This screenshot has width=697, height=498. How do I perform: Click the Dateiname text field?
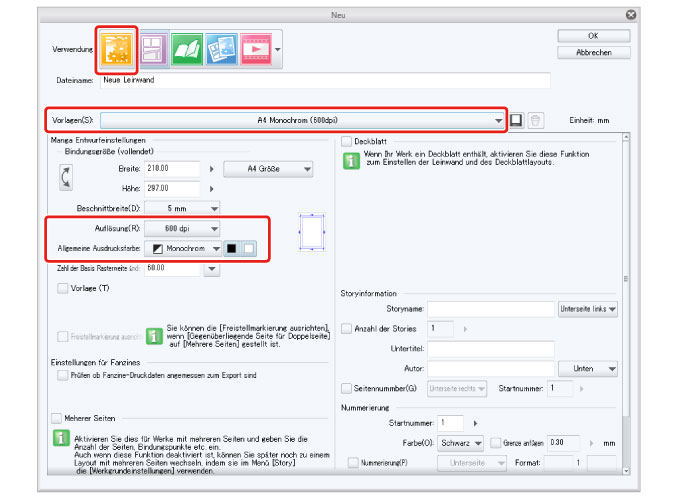coord(325,80)
